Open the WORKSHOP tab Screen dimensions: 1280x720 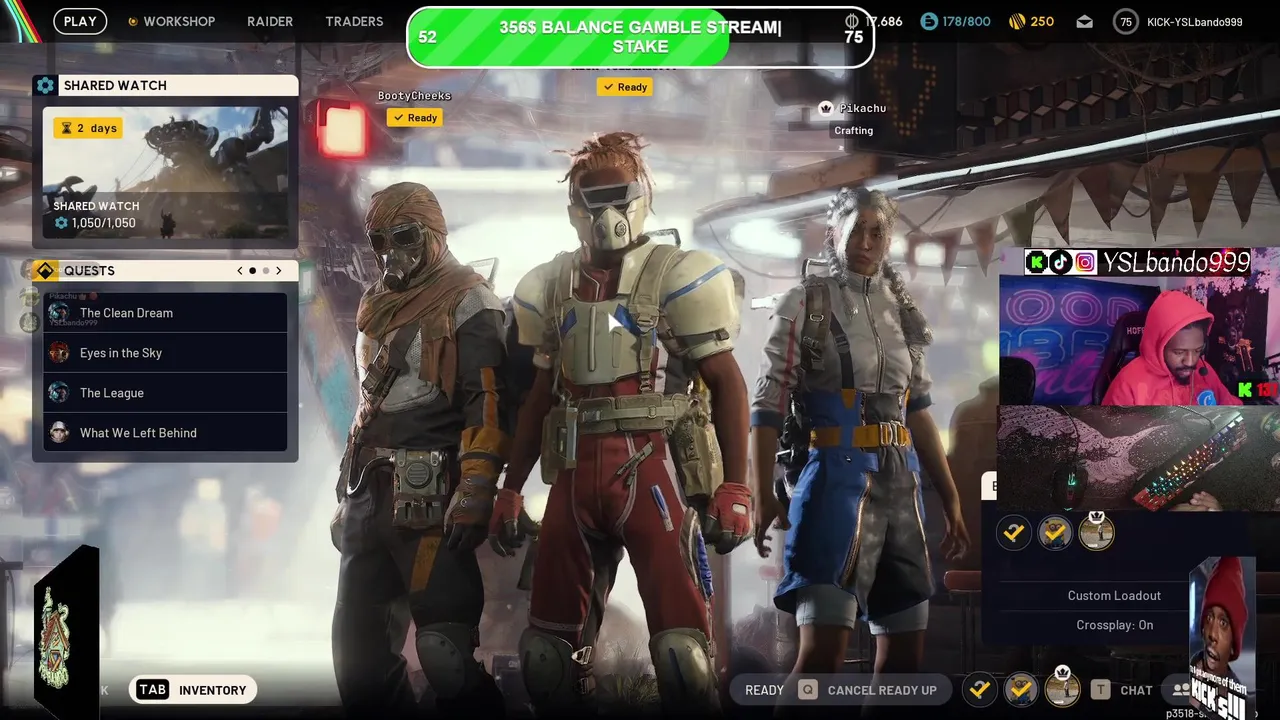tap(171, 21)
